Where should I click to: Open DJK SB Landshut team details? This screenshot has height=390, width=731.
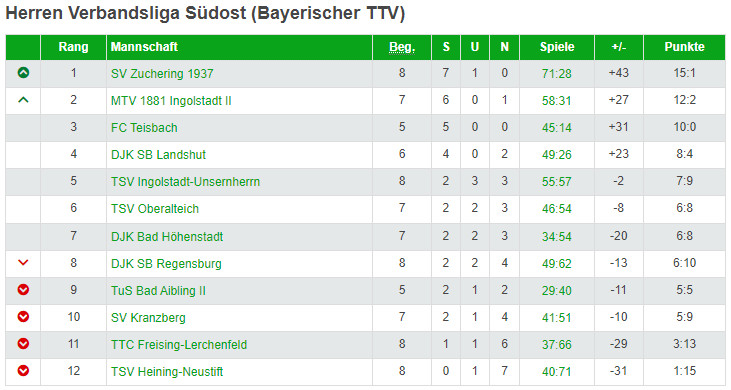tap(158, 155)
